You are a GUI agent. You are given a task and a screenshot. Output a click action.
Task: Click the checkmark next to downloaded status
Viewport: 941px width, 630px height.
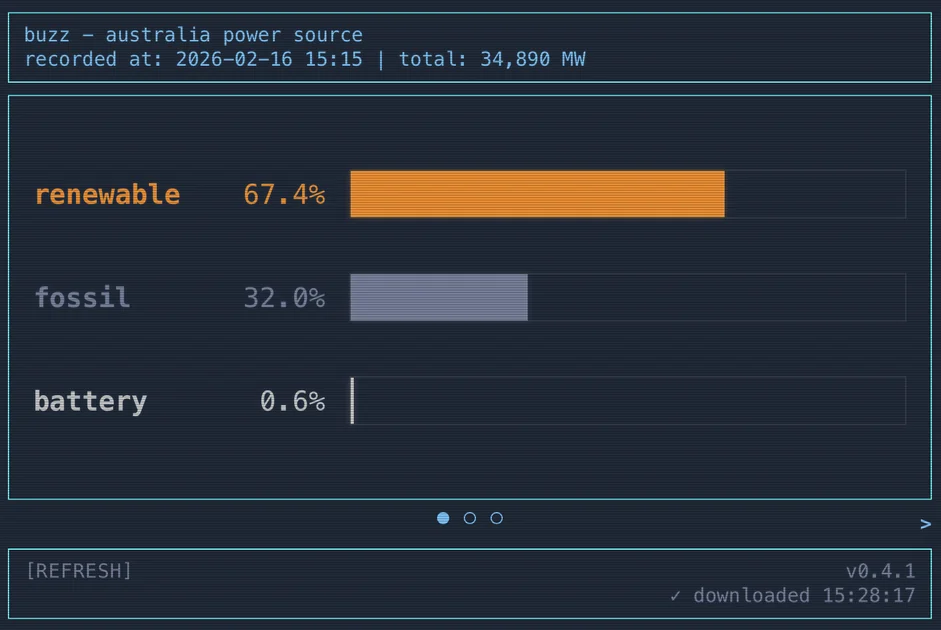tap(678, 595)
